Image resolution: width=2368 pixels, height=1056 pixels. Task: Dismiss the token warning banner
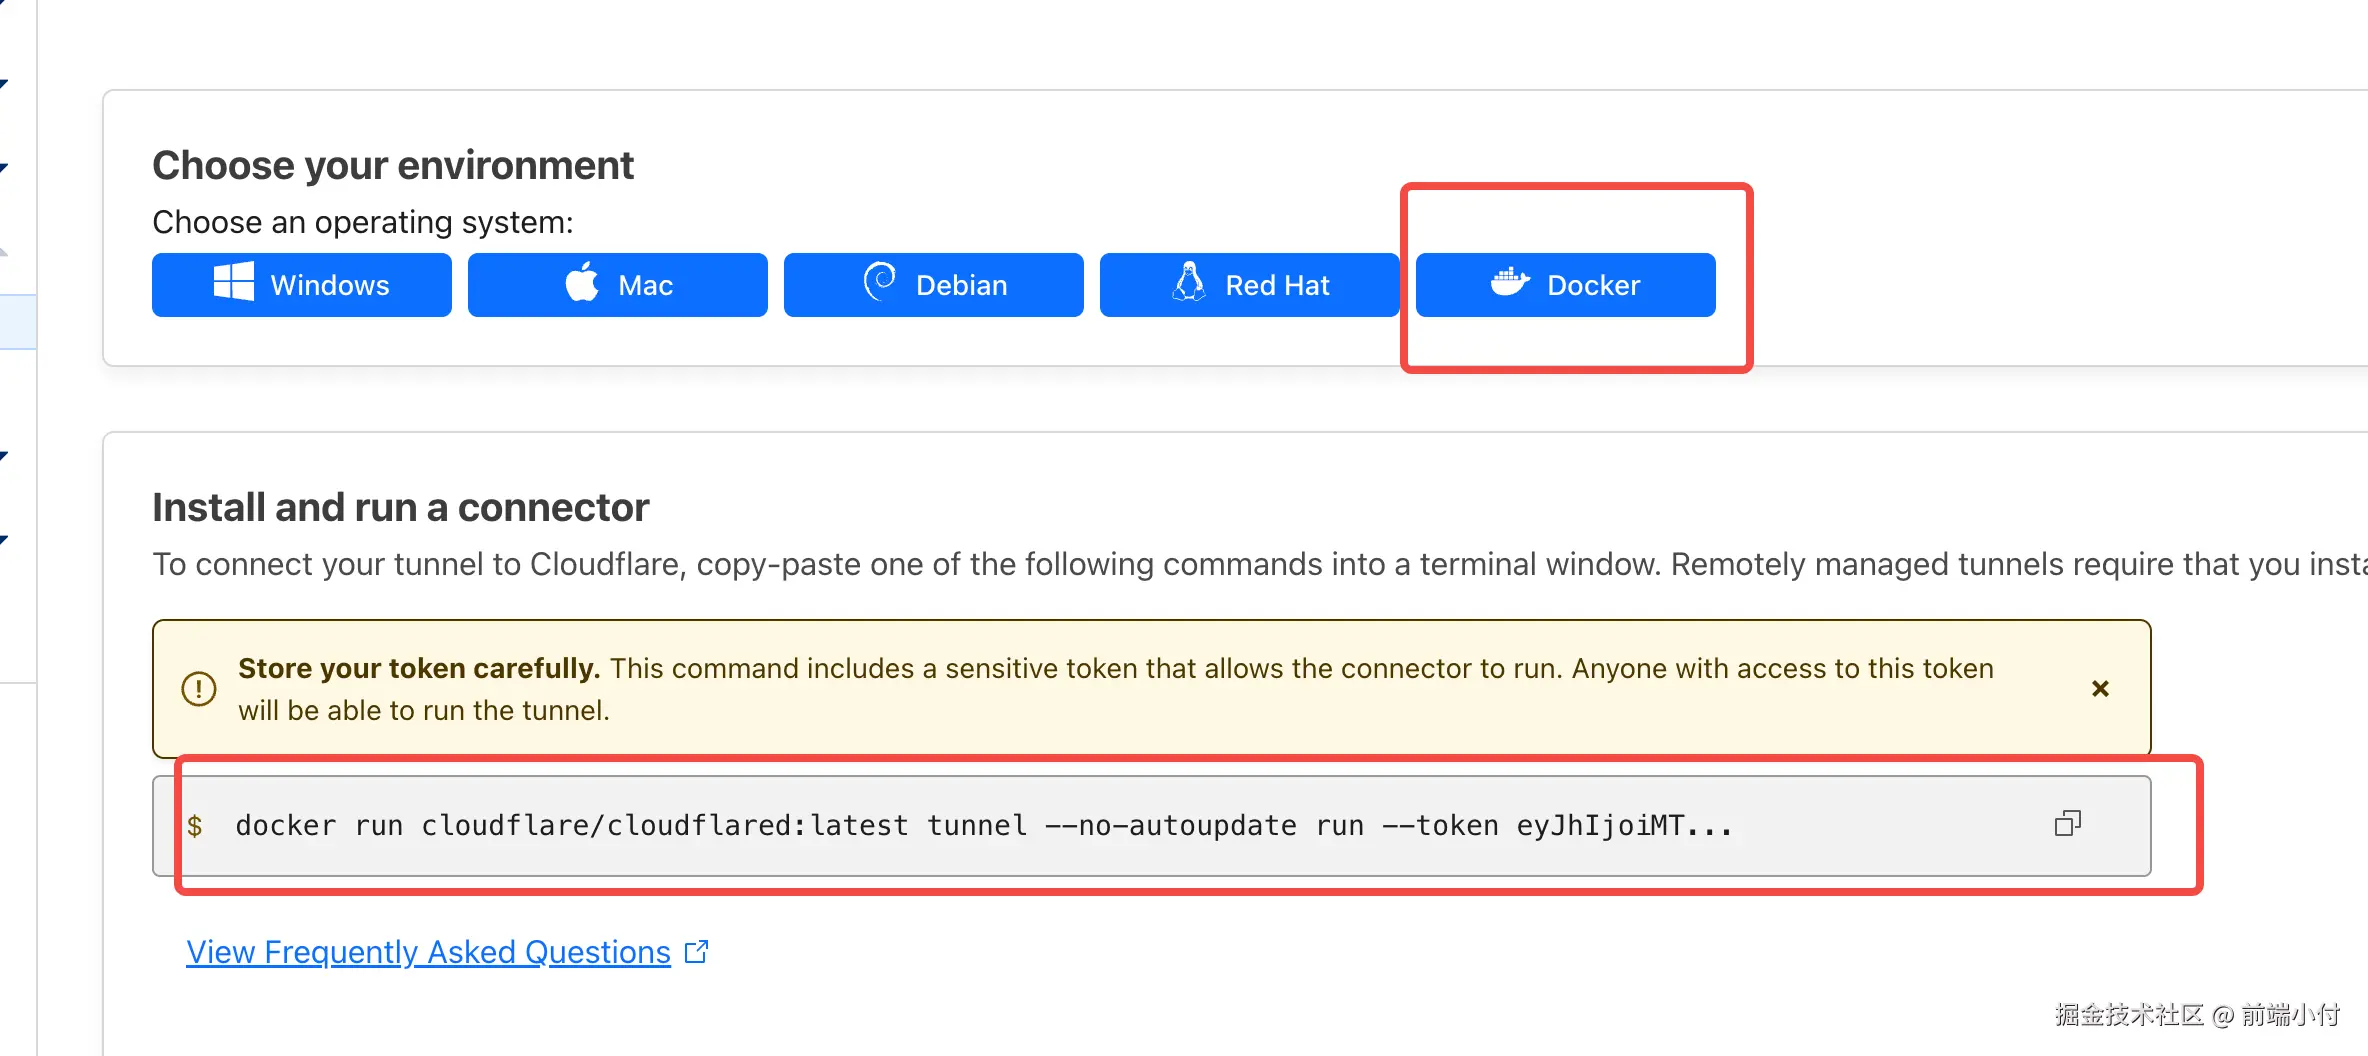pyautogui.click(x=2100, y=688)
